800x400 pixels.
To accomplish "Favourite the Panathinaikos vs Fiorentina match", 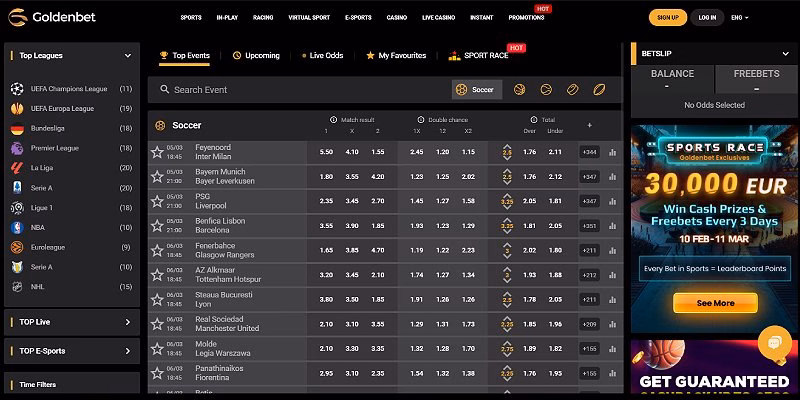I will tap(157, 373).
